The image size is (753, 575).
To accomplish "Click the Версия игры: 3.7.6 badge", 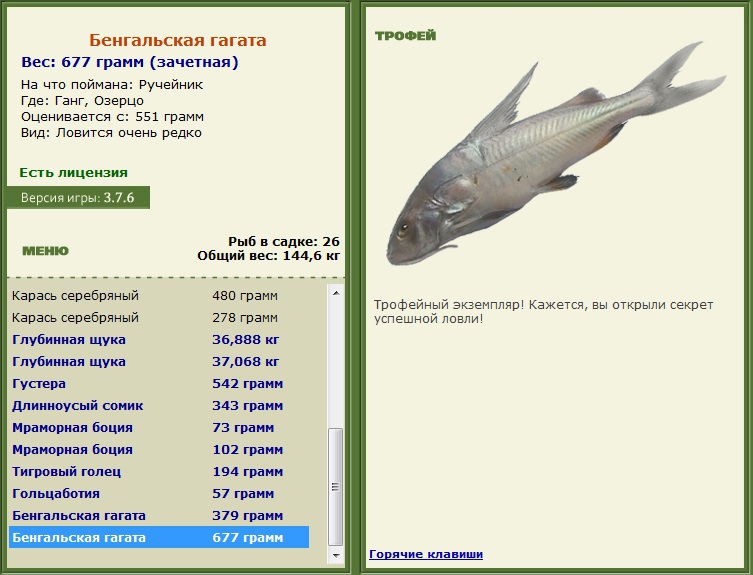I will tap(78, 198).
